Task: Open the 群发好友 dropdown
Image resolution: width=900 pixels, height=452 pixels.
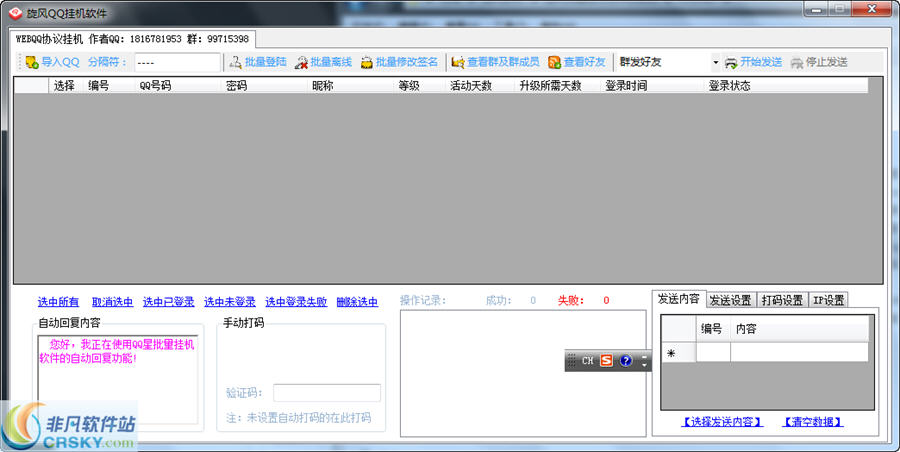Action: [x=715, y=62]
